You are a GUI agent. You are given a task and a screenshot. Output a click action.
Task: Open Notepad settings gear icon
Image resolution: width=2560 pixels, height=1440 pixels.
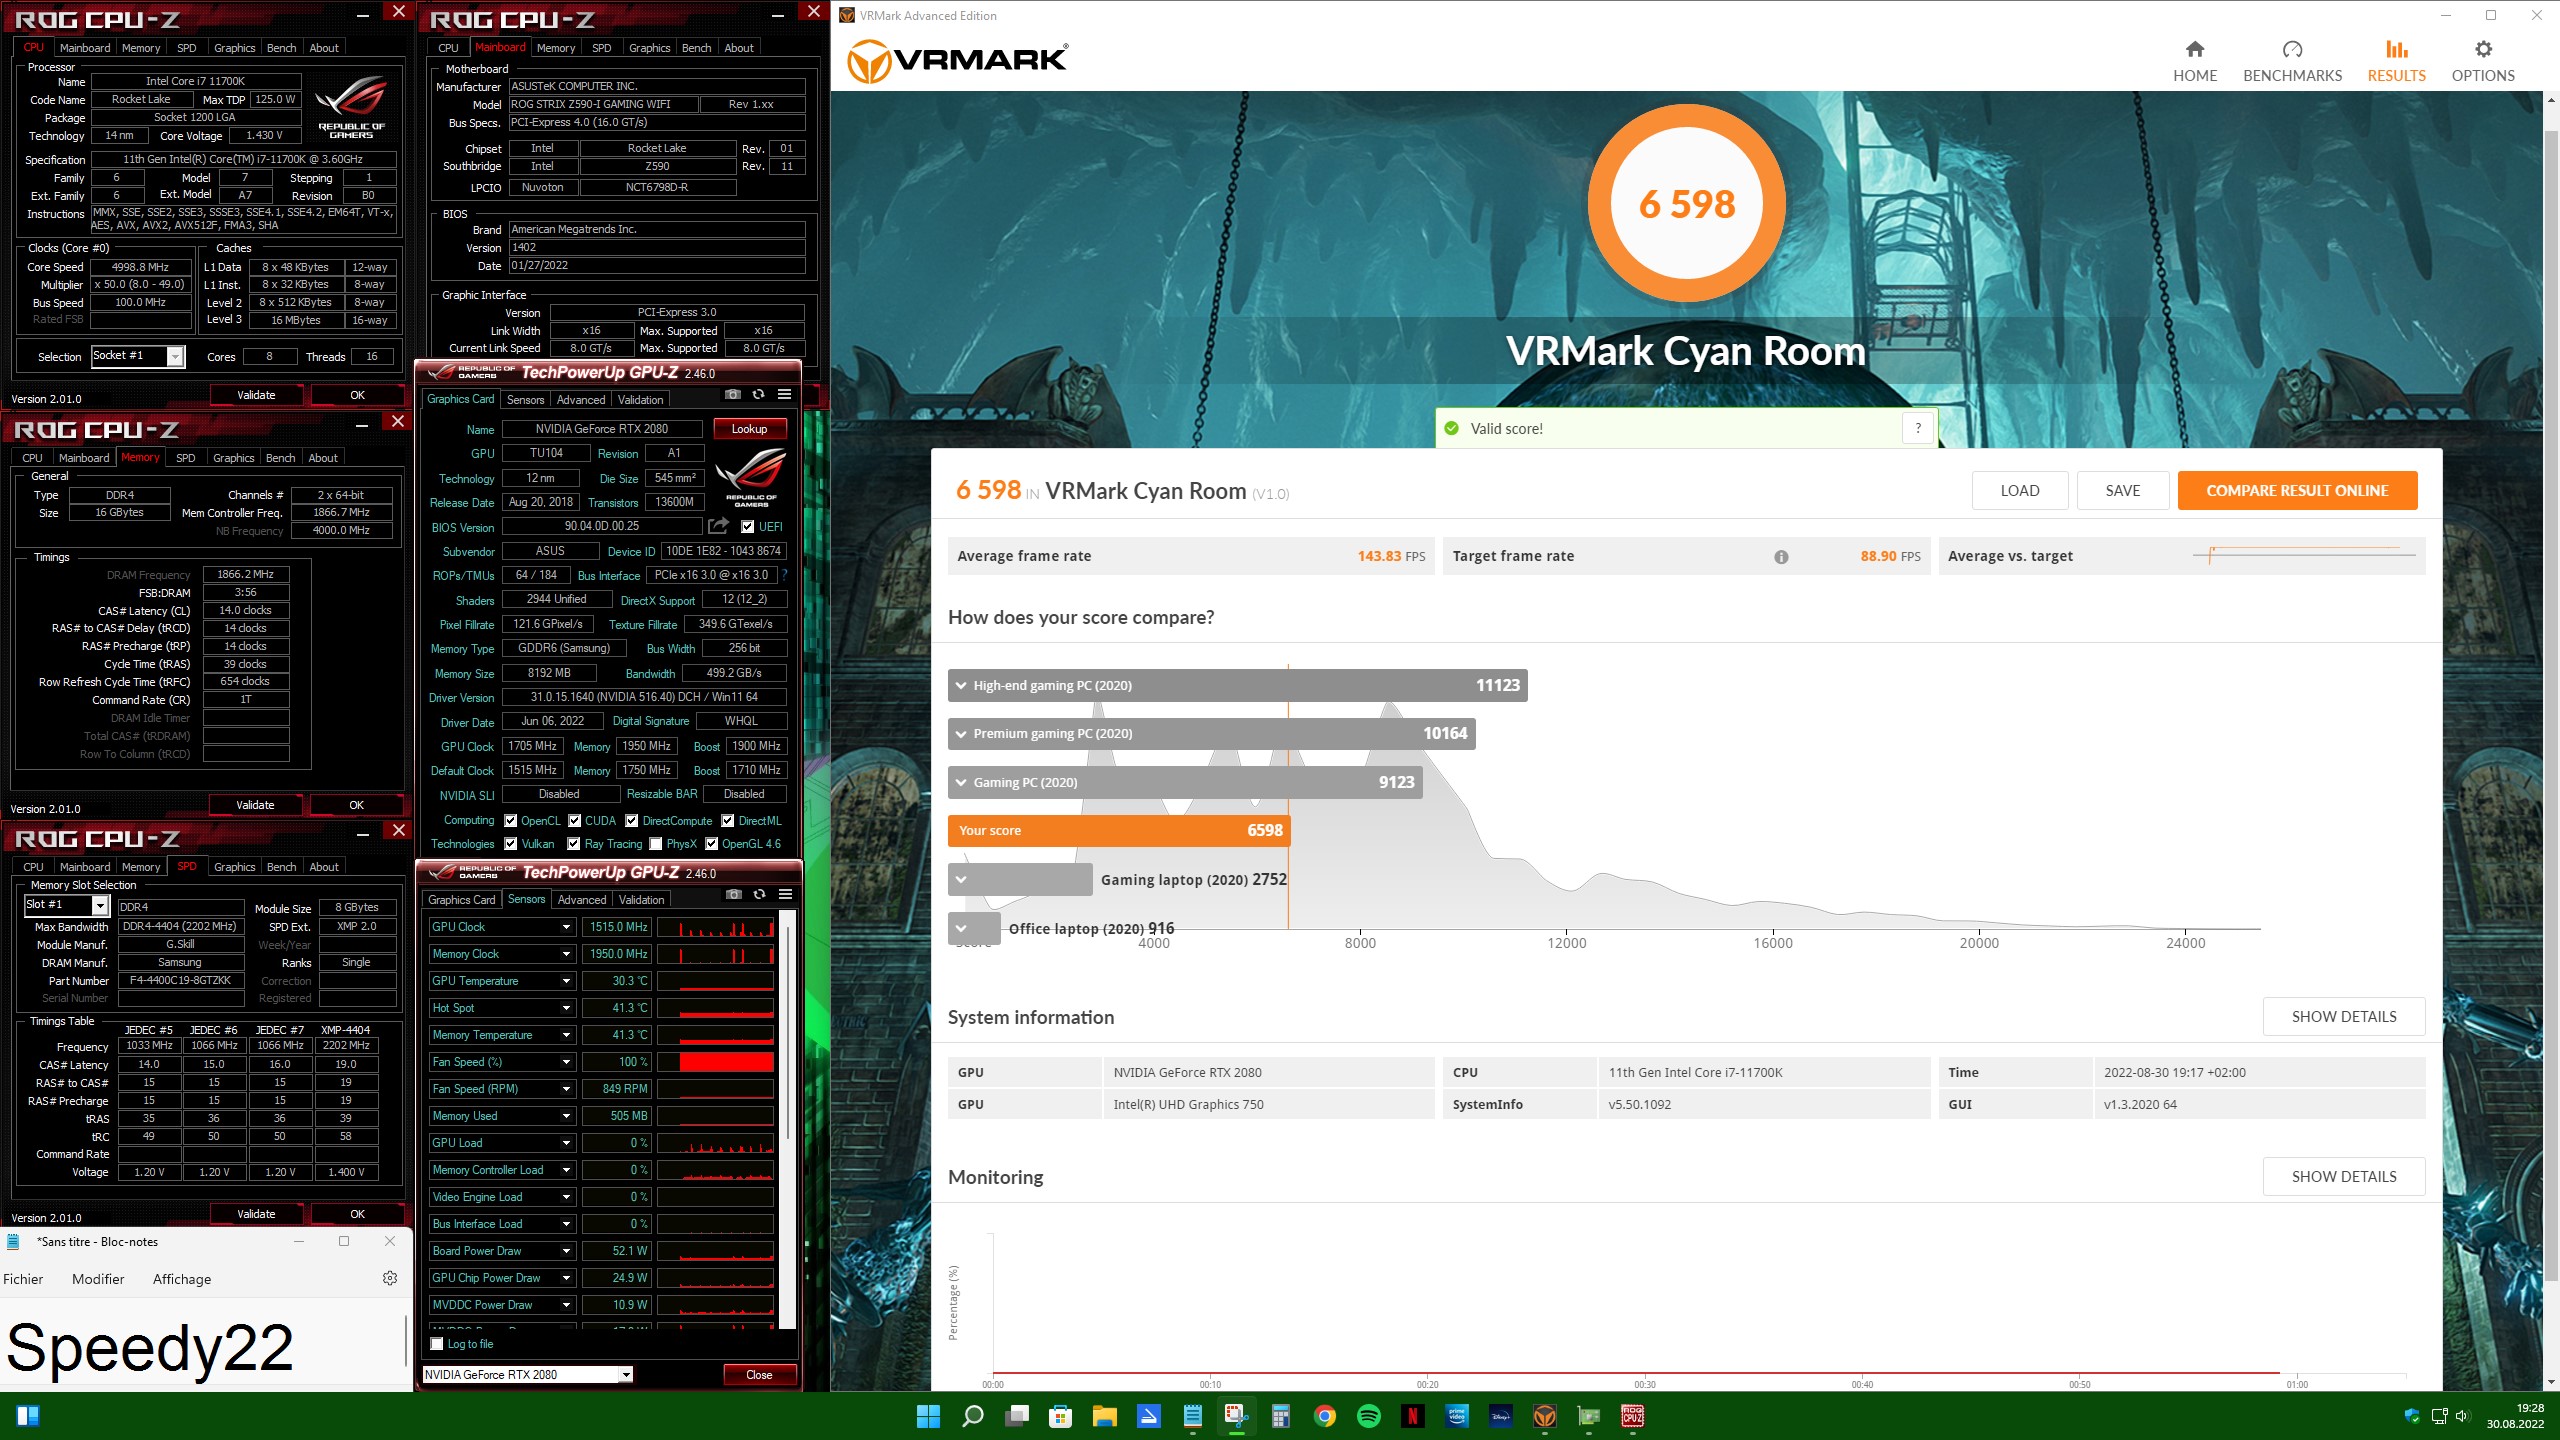tap(390, 1278)
